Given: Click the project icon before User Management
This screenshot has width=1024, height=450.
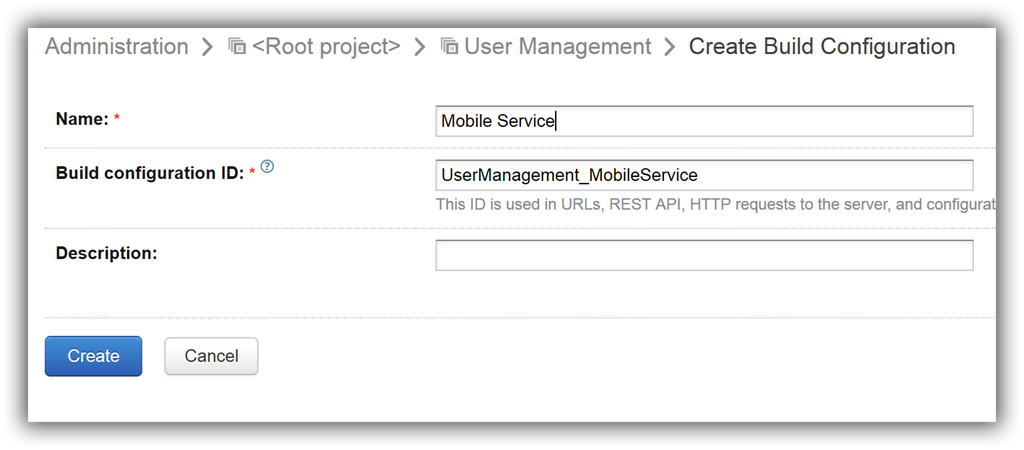Looking at the screenshot, I should tap(449, 46).
